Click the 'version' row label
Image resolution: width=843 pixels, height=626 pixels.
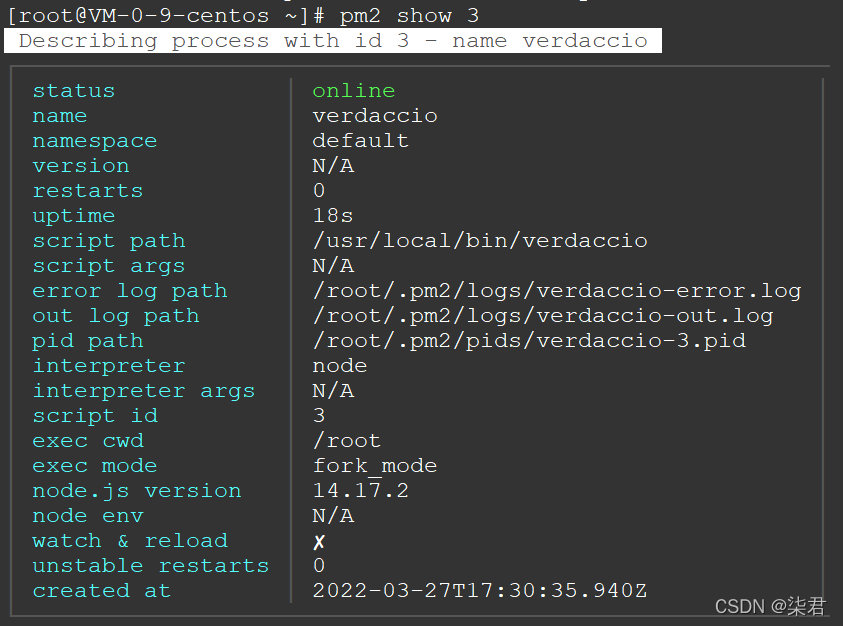point(81,166)
